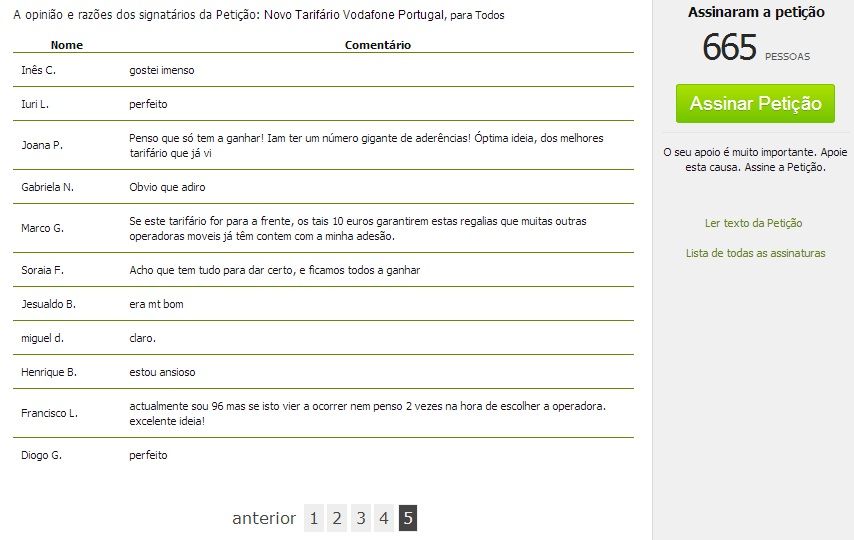This screenshot has height=540, width=854.
Task: Click Soraia F.'s comment text
Action: [x=274, y=270]
